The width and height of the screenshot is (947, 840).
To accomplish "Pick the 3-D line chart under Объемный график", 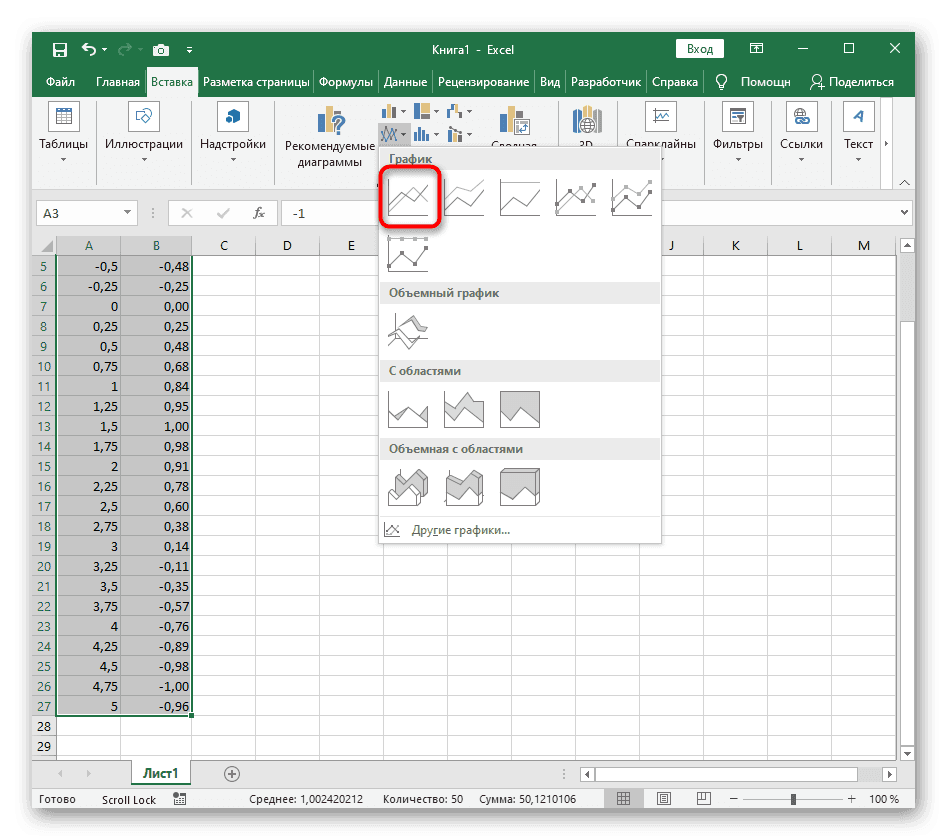I will [408, 328].
